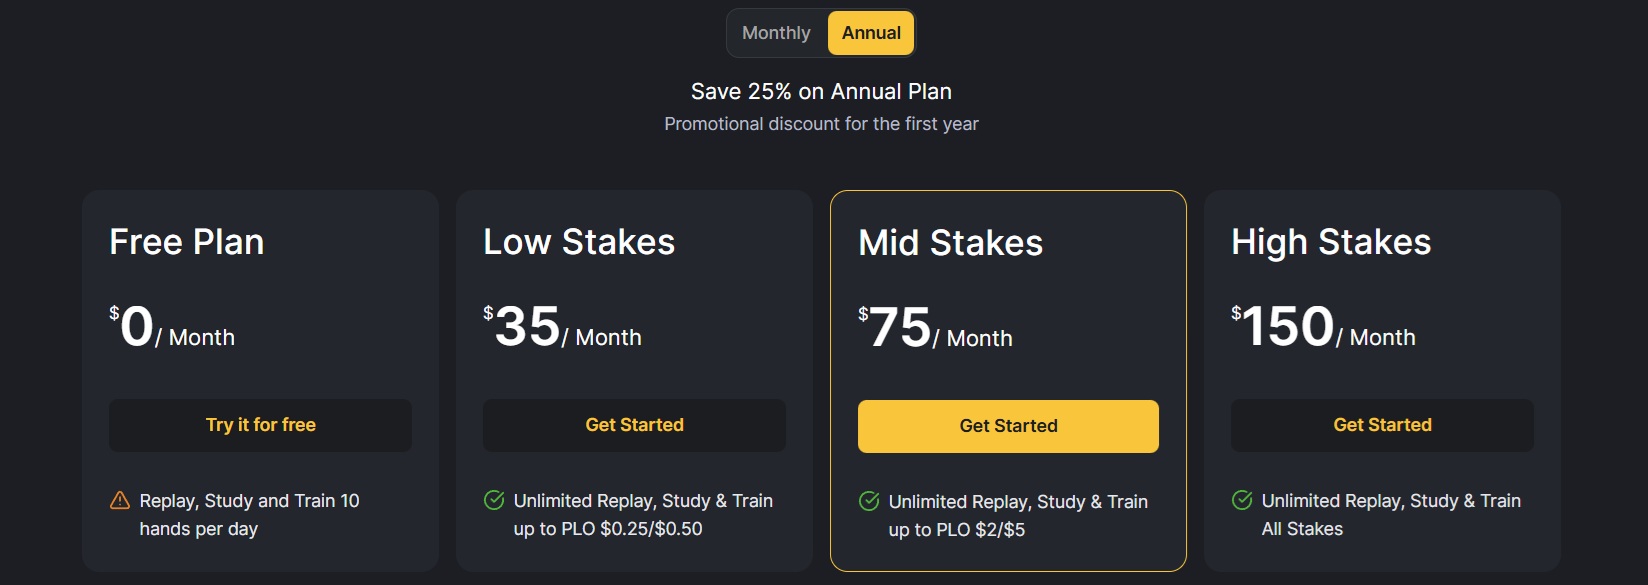This screenshot has width=1648, height=585.
Task: Click the $35 / Month price
Action: [563, 328]
